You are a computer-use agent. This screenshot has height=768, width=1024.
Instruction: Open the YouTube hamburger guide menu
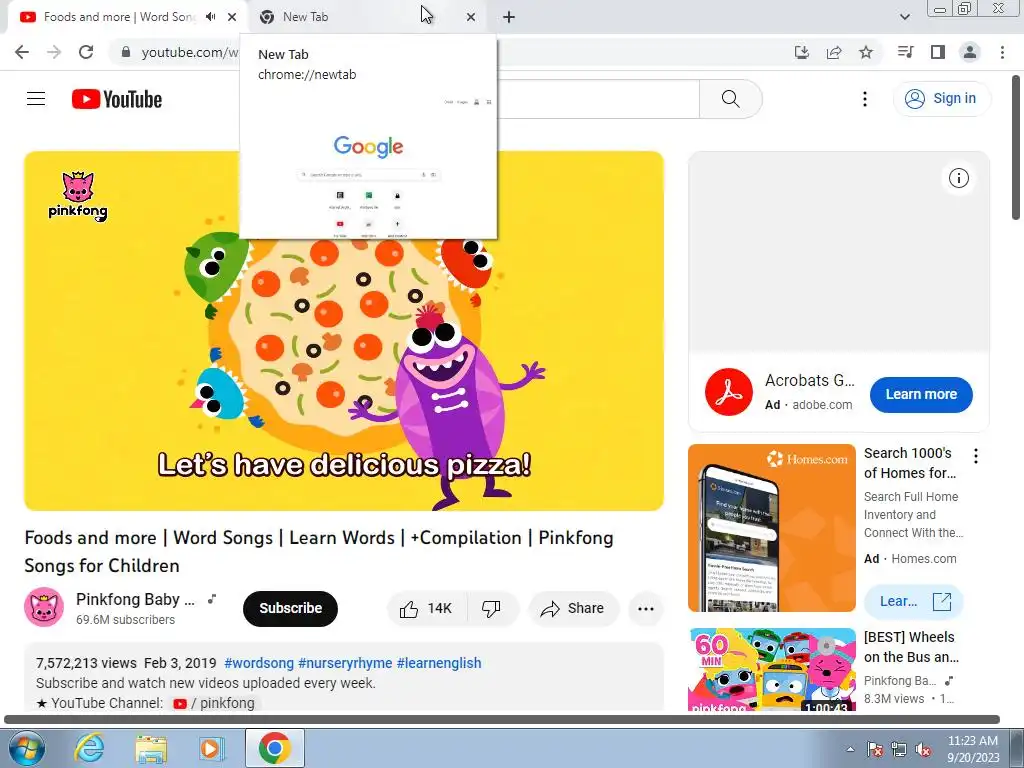[x=36, y=99]
